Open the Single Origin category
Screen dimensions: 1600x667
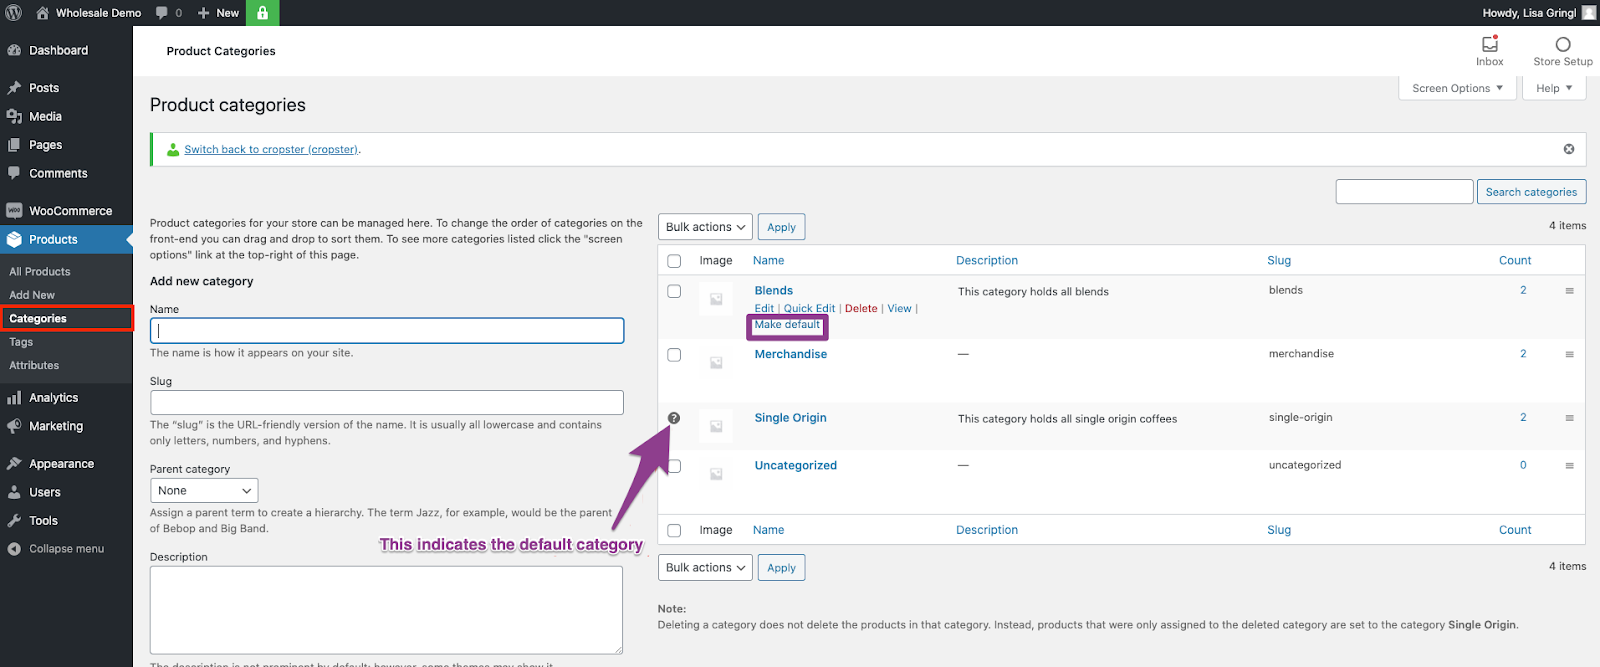(x=790, y=418)
